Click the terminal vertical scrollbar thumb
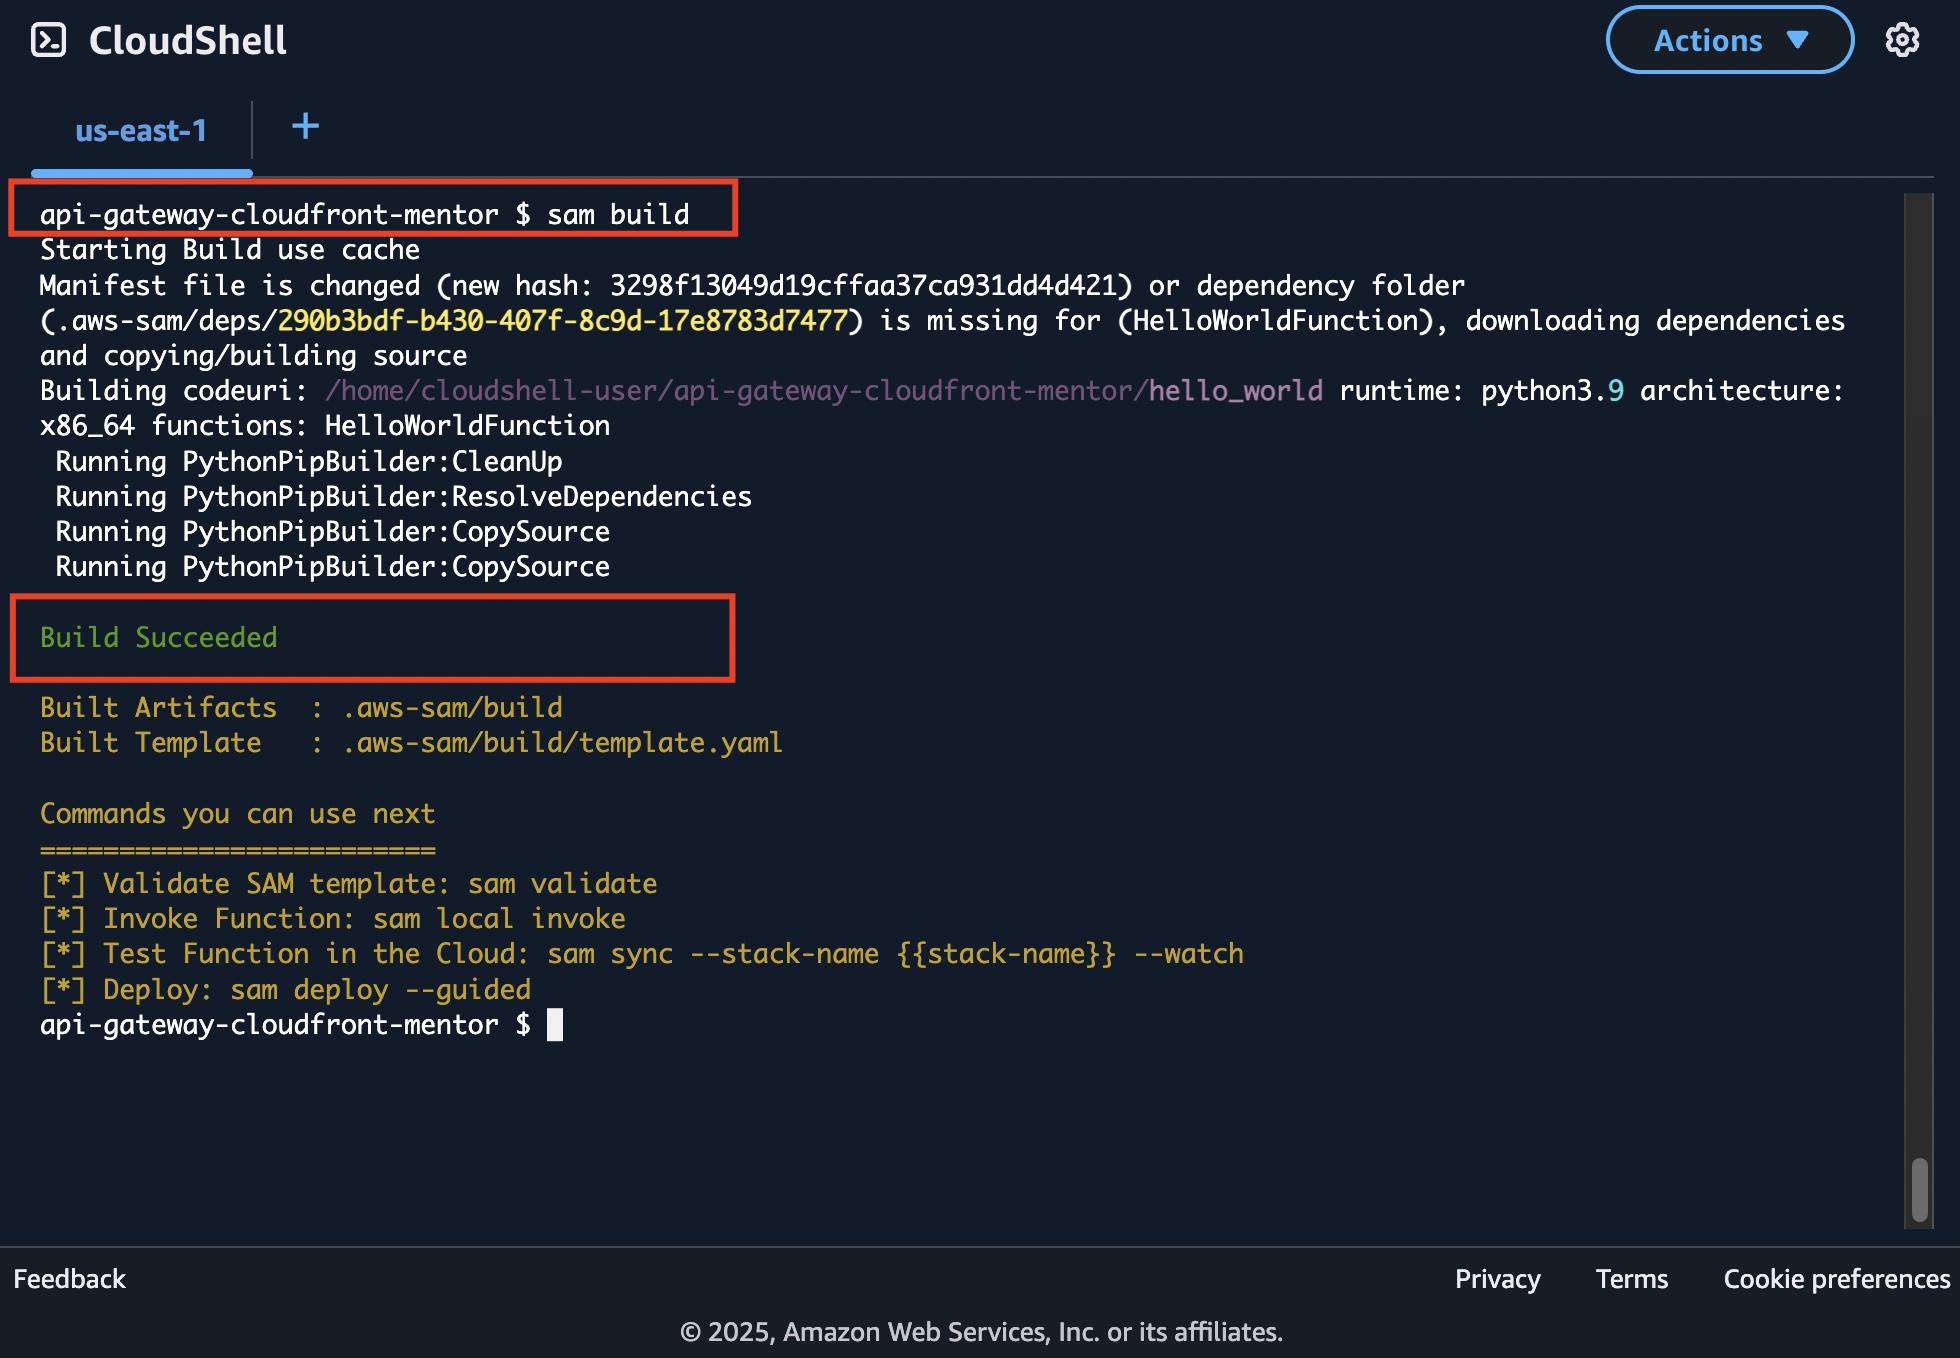The image size is (1960, 1358). click(1919, 1189)
